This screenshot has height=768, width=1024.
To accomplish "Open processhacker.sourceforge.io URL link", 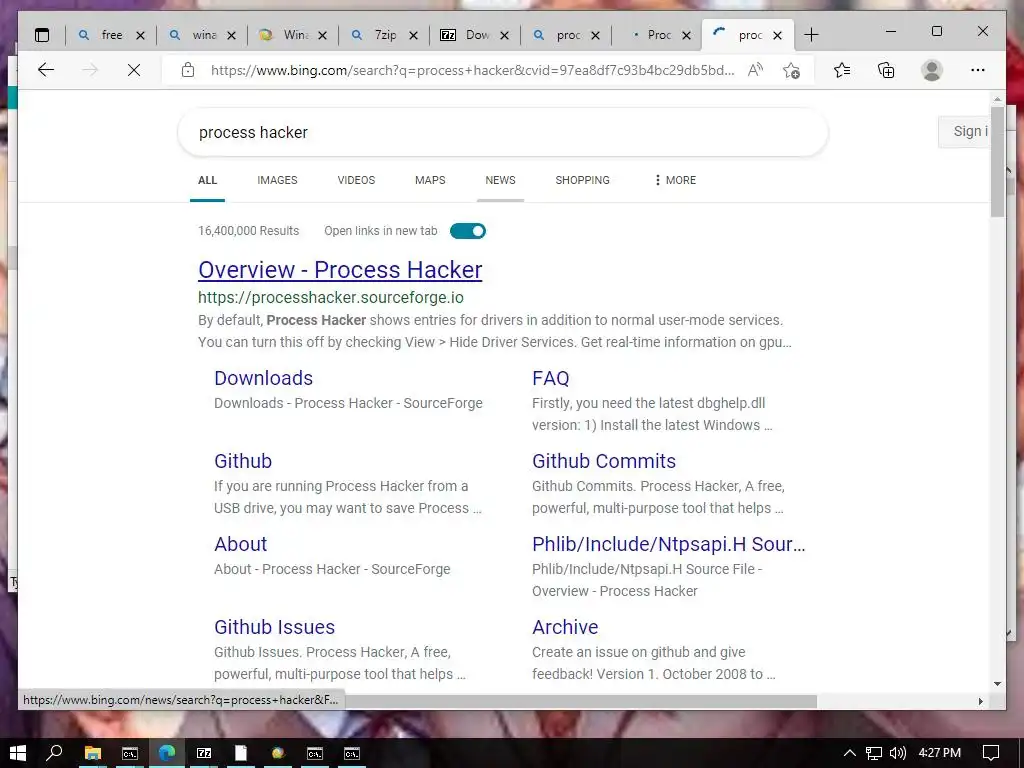I will click(331, 298).
